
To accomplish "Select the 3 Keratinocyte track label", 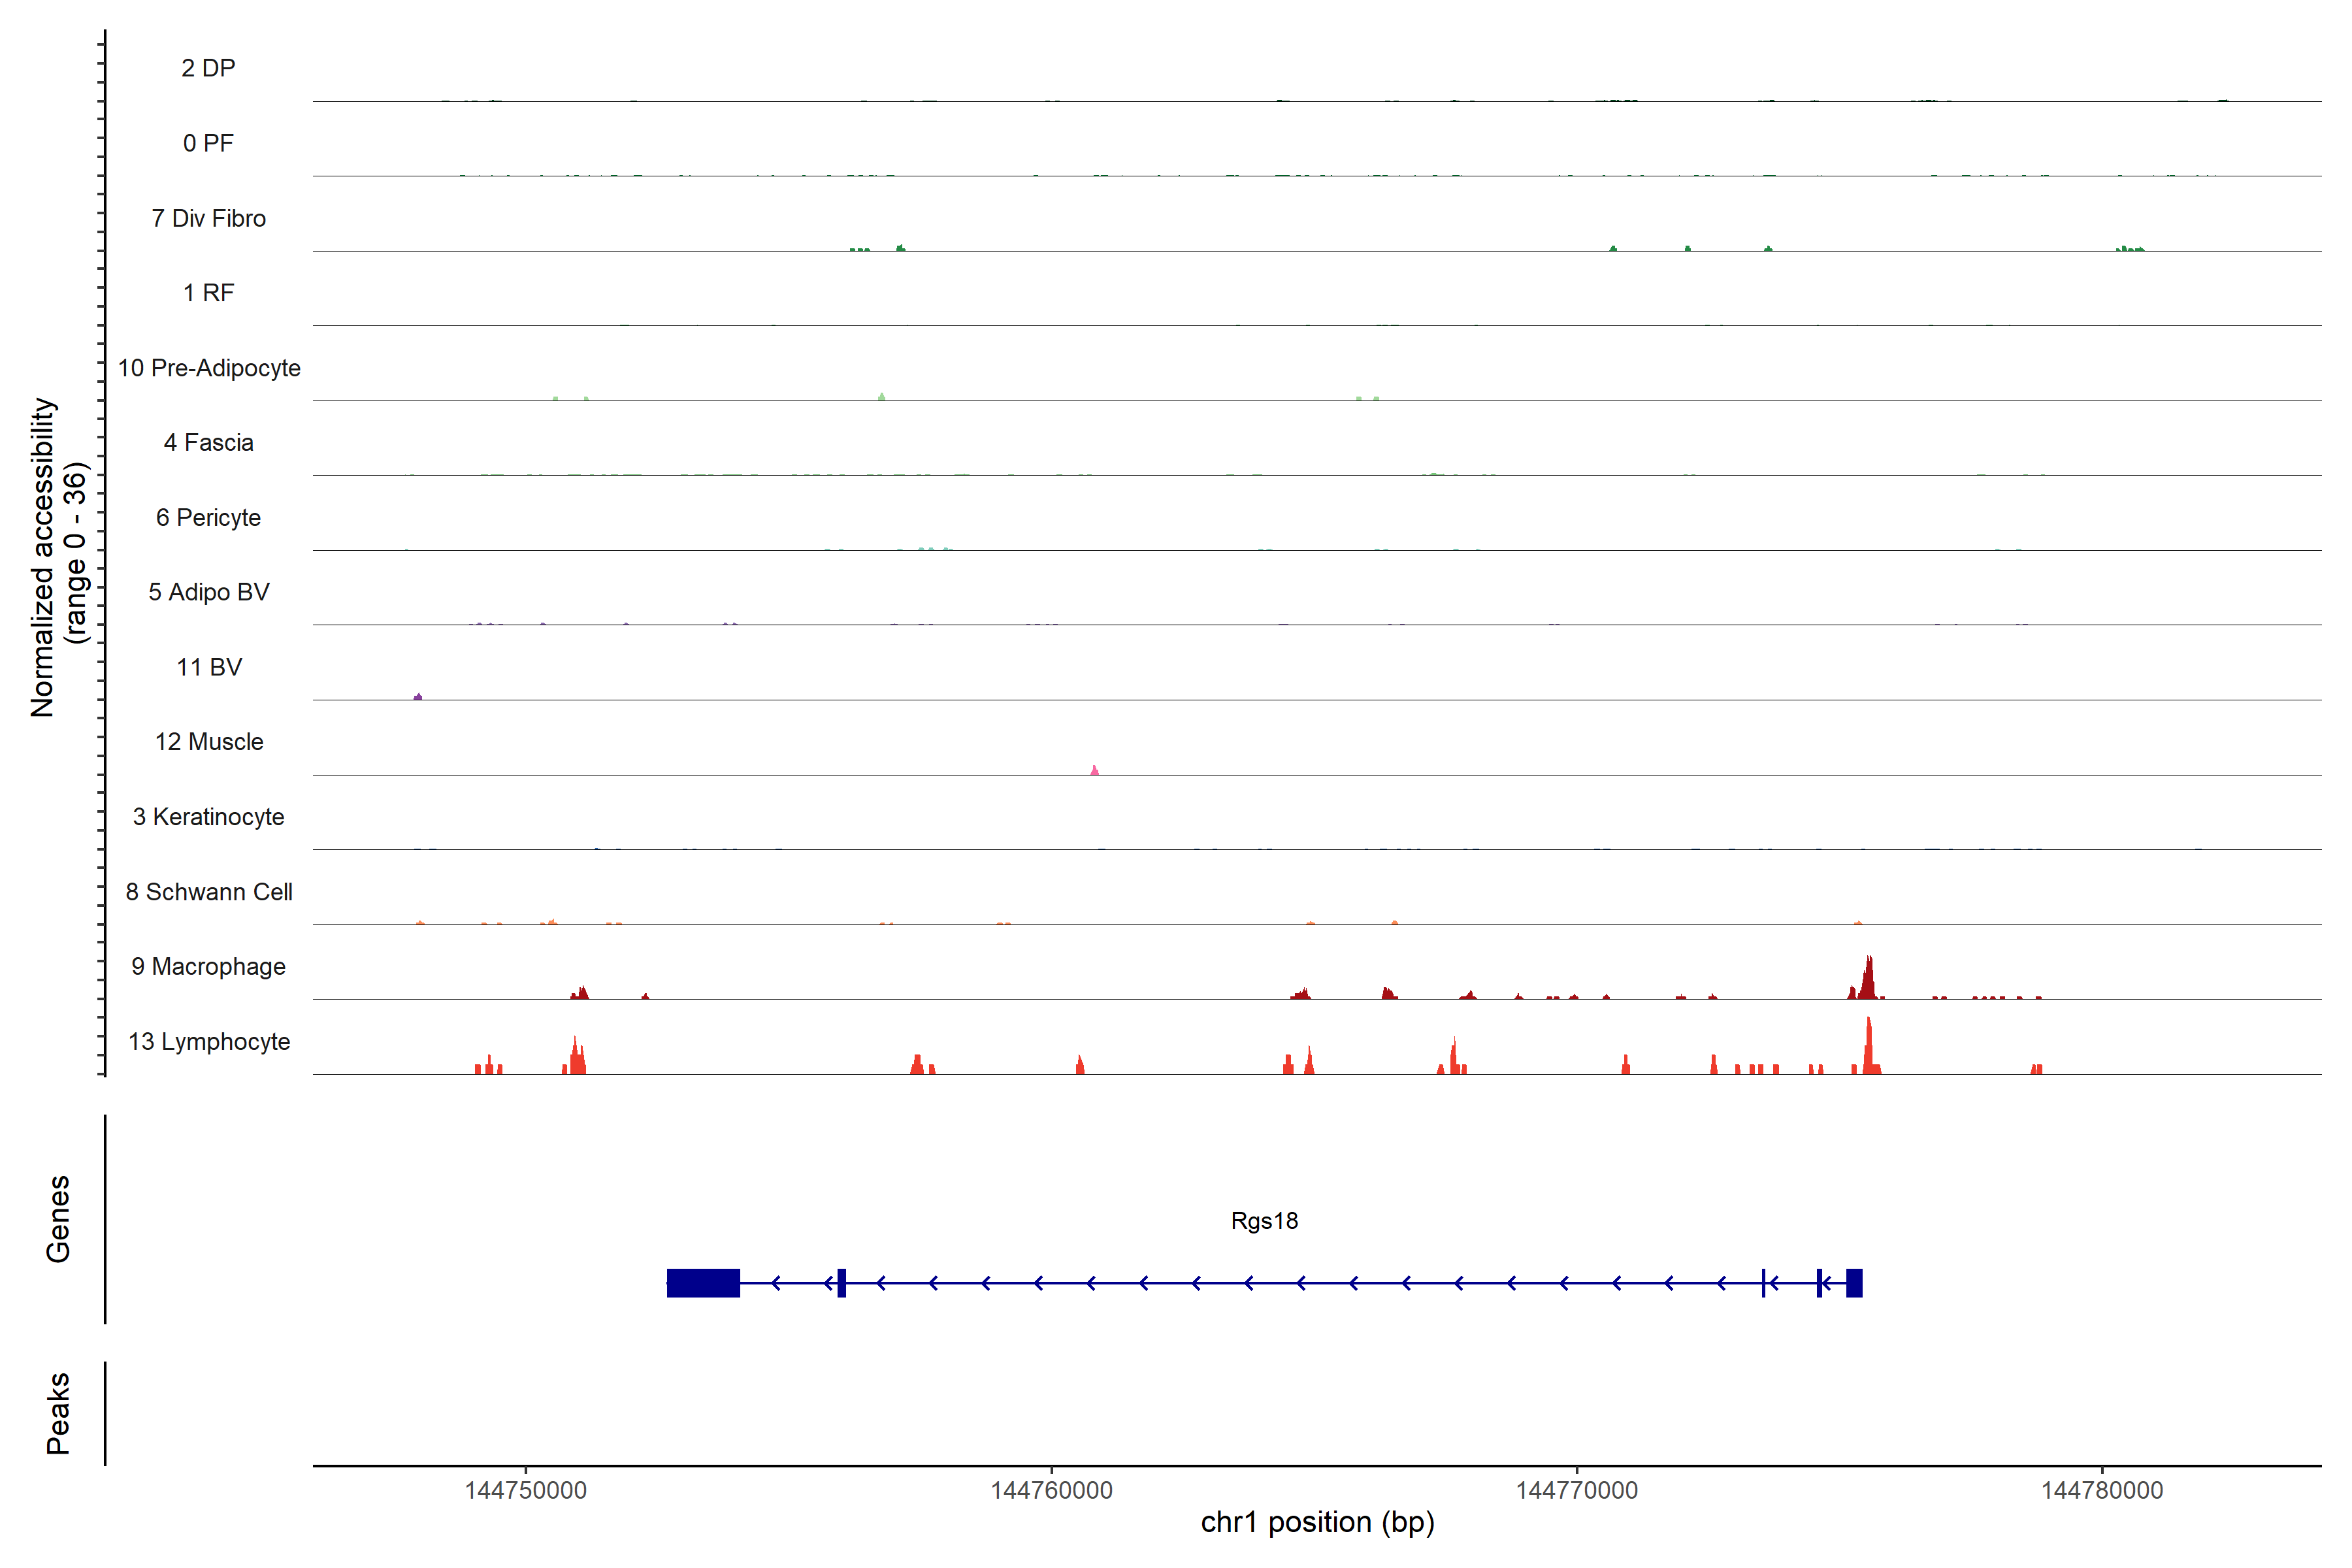I will (x=208, y=817).
